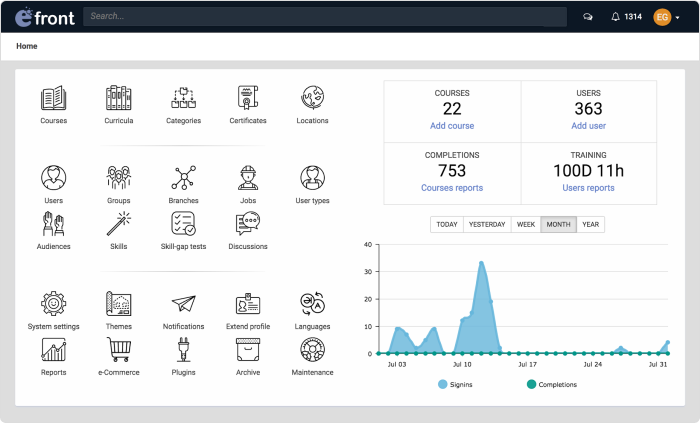Screen dimensions: 700x423
Task: Switch chart to YEAR tab
Action: click(591, 224)
